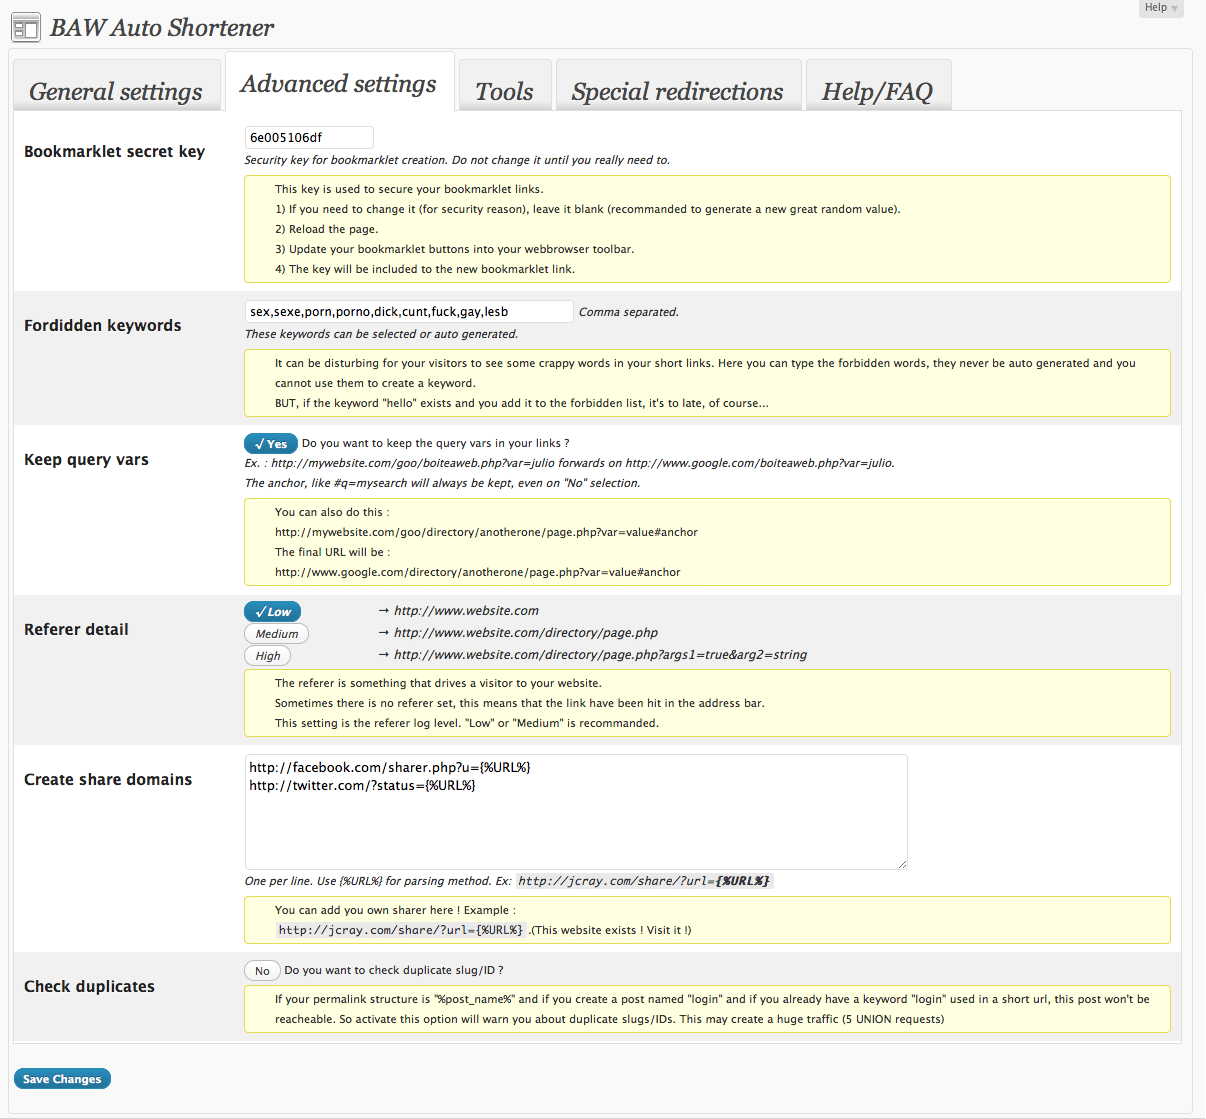Click 'The final URL will be :' text
1206x1119 pixels.
point(332,552)
